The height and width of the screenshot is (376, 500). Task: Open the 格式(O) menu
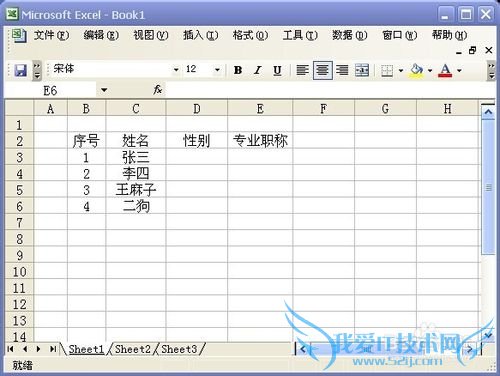tap(250, 35)
